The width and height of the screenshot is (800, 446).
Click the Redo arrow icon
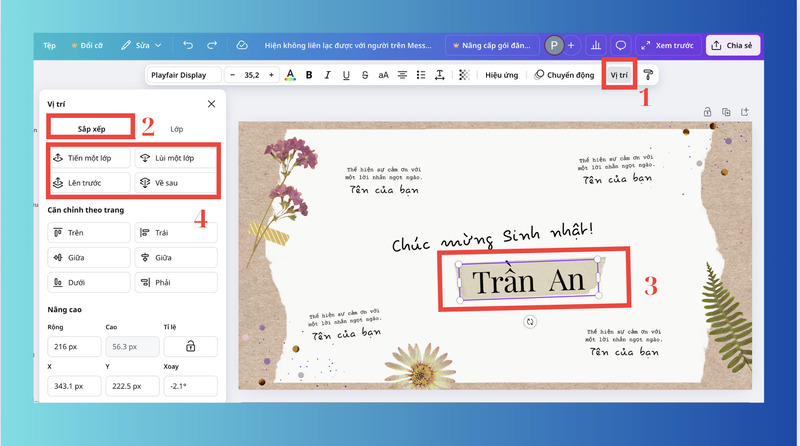tap(211, 45)
